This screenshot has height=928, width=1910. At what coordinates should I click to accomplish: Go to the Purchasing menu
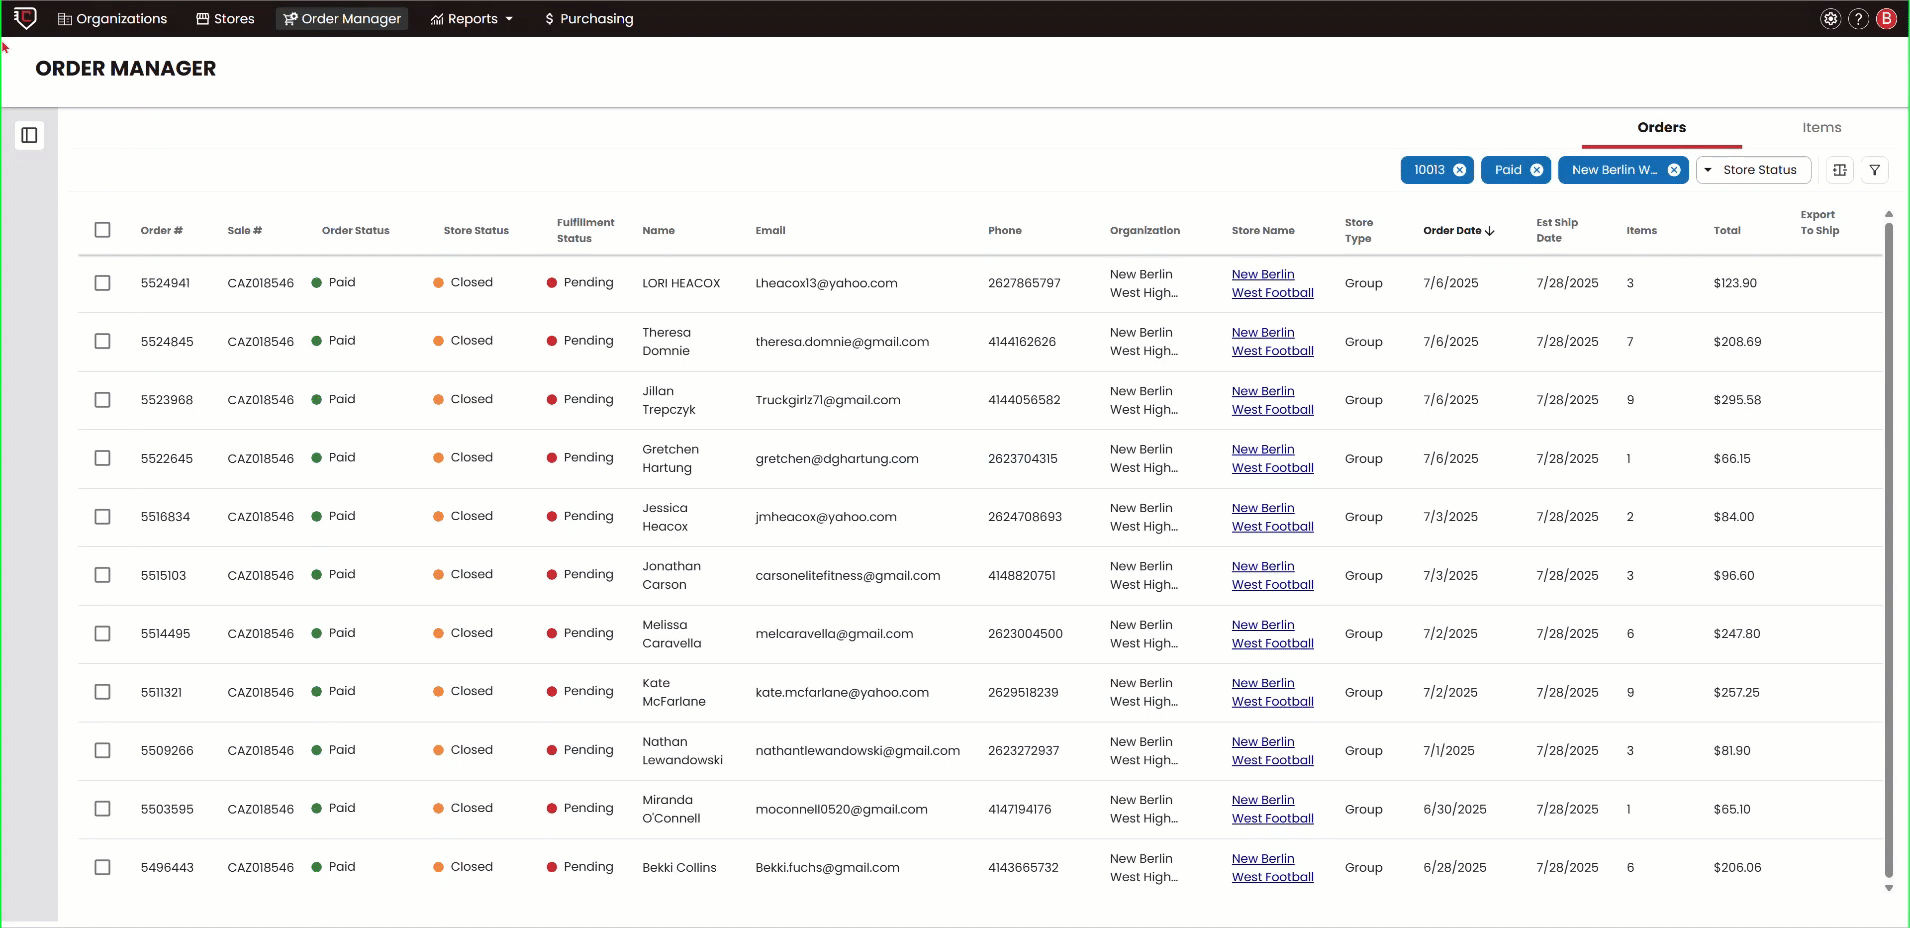pos(589,19)
